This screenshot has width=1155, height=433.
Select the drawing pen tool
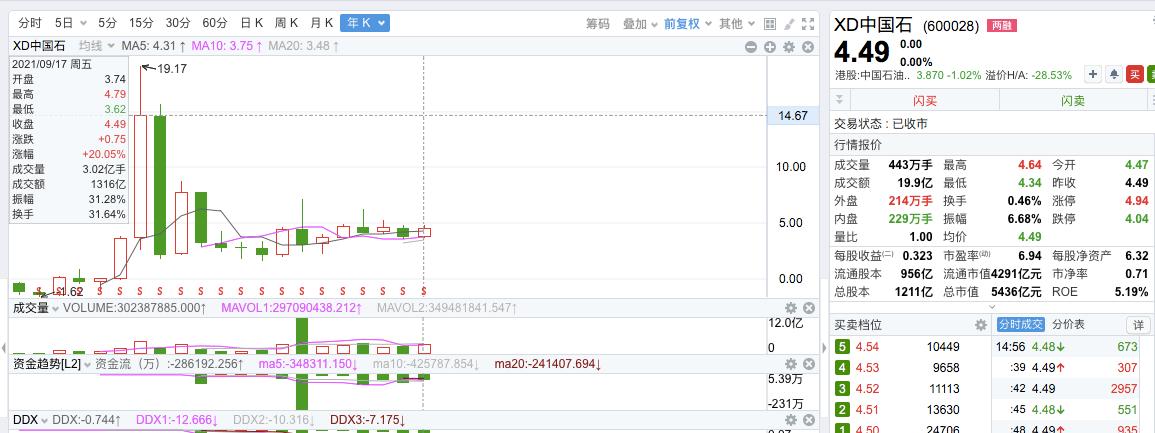click(x=789, y=24)
